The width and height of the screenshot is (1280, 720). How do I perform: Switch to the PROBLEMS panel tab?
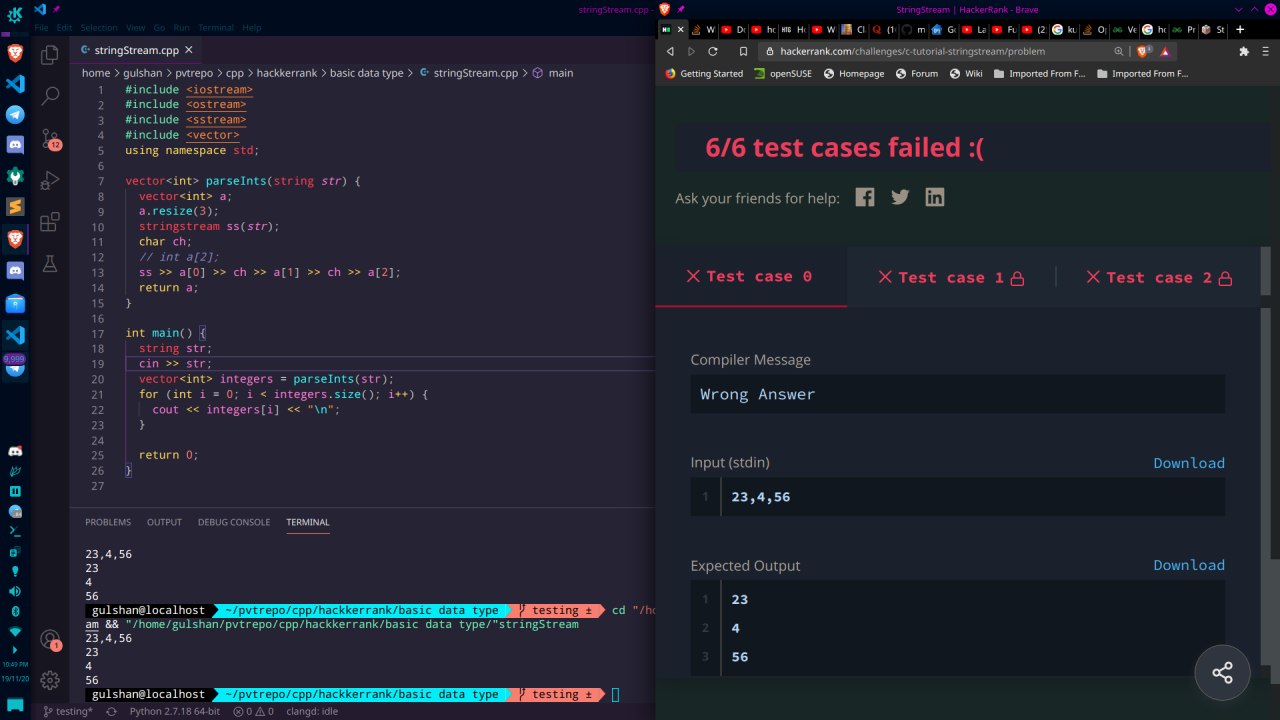[x=108, y=522]
